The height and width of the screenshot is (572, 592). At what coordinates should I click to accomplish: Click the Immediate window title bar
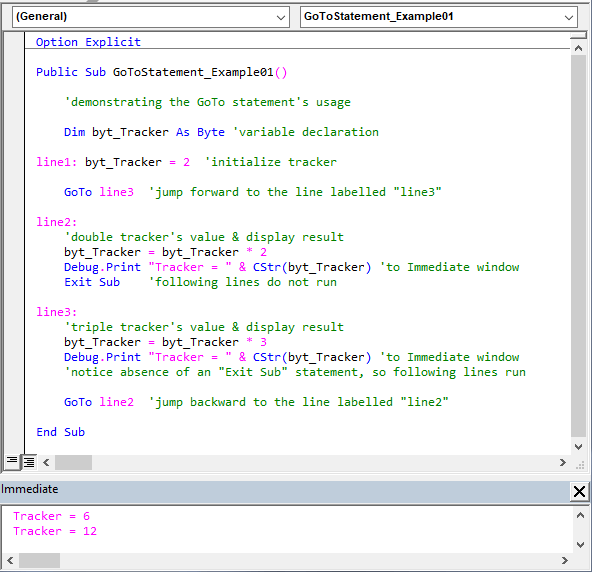[285, 492]
